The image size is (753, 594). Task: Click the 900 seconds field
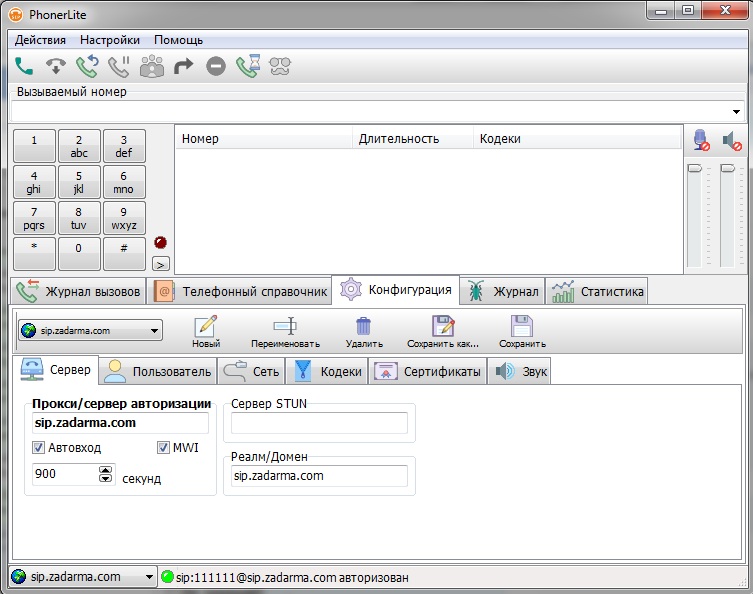(x=65, y=474)
